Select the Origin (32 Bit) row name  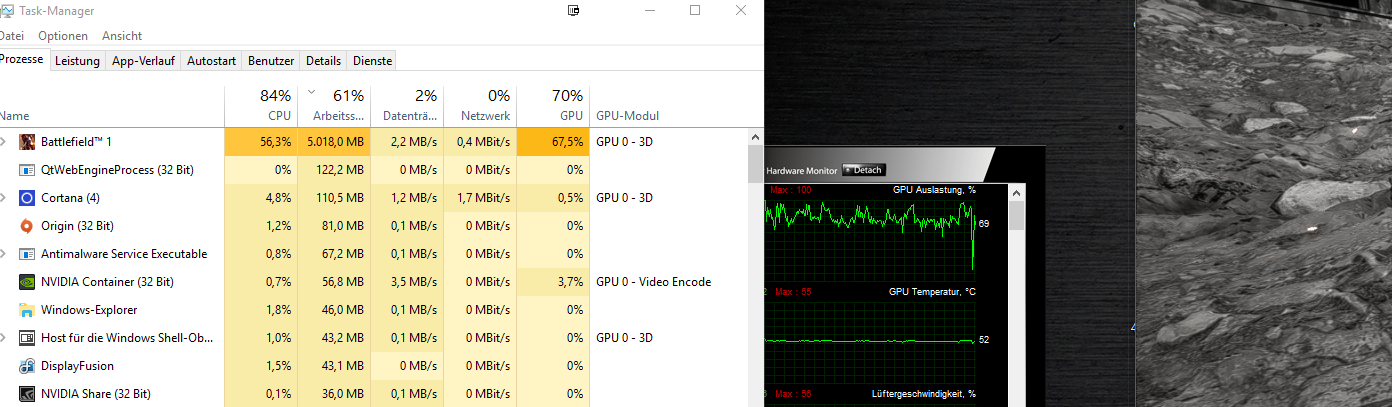tap(77, 226)
